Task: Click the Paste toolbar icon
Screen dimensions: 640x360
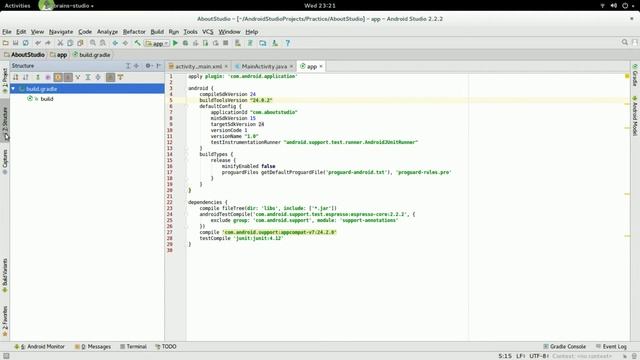Action: click(x=80, y=43)
